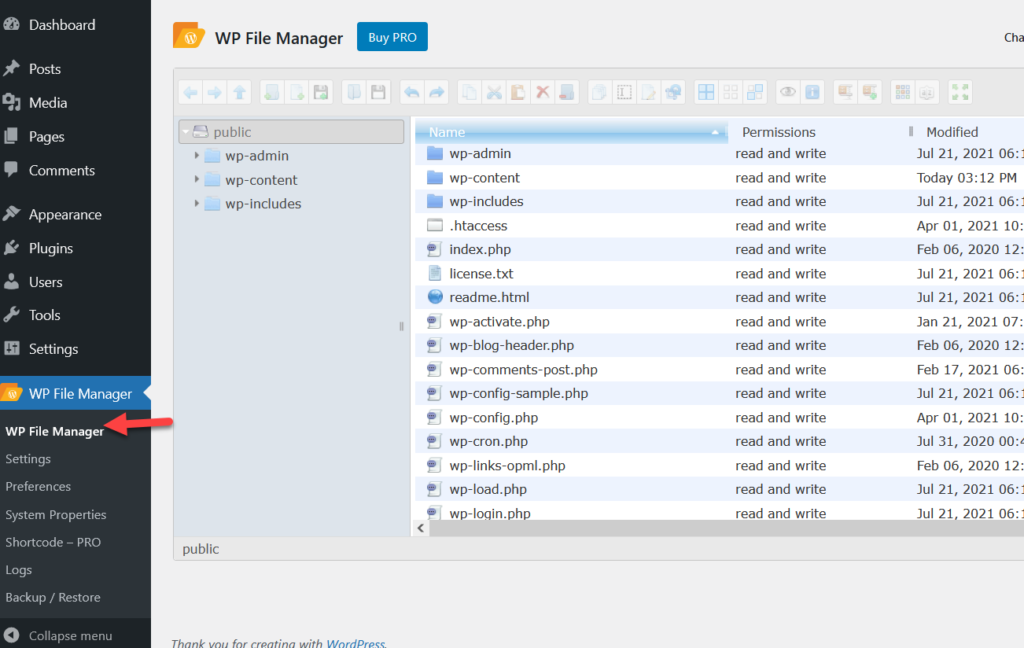Image resolution: width=1024 pixels, height=648 pixels.
Task: Select .htaccess file row
Action: click(719, 225)
